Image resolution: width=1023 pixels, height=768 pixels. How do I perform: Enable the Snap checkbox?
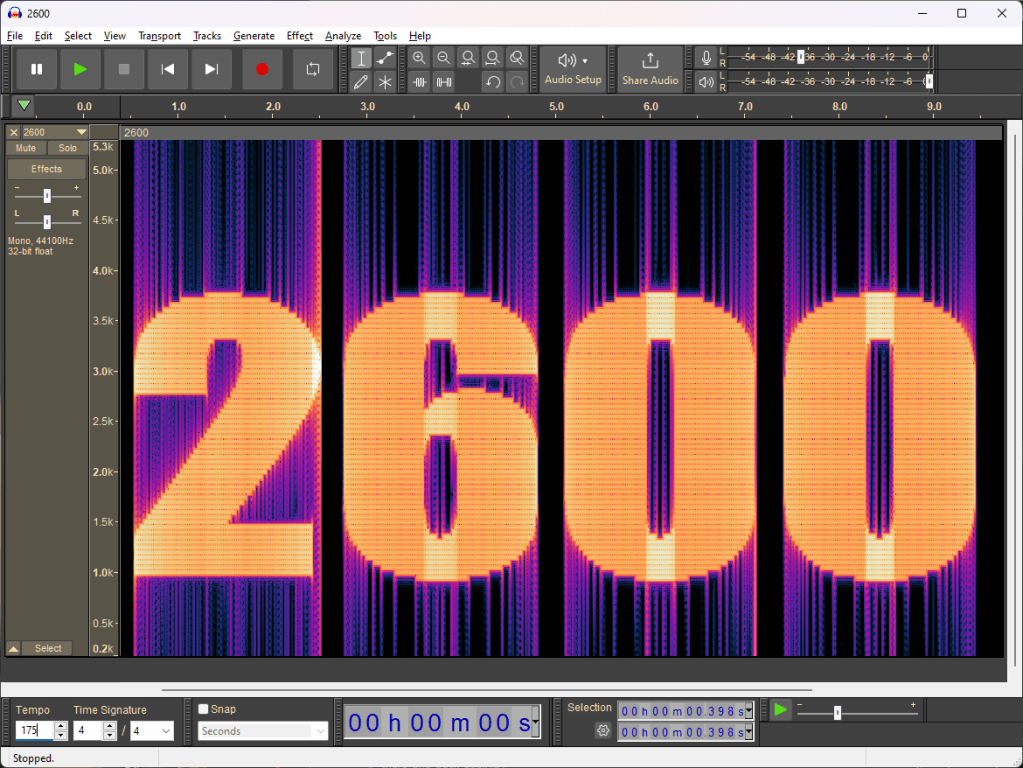tap(204, 709)
